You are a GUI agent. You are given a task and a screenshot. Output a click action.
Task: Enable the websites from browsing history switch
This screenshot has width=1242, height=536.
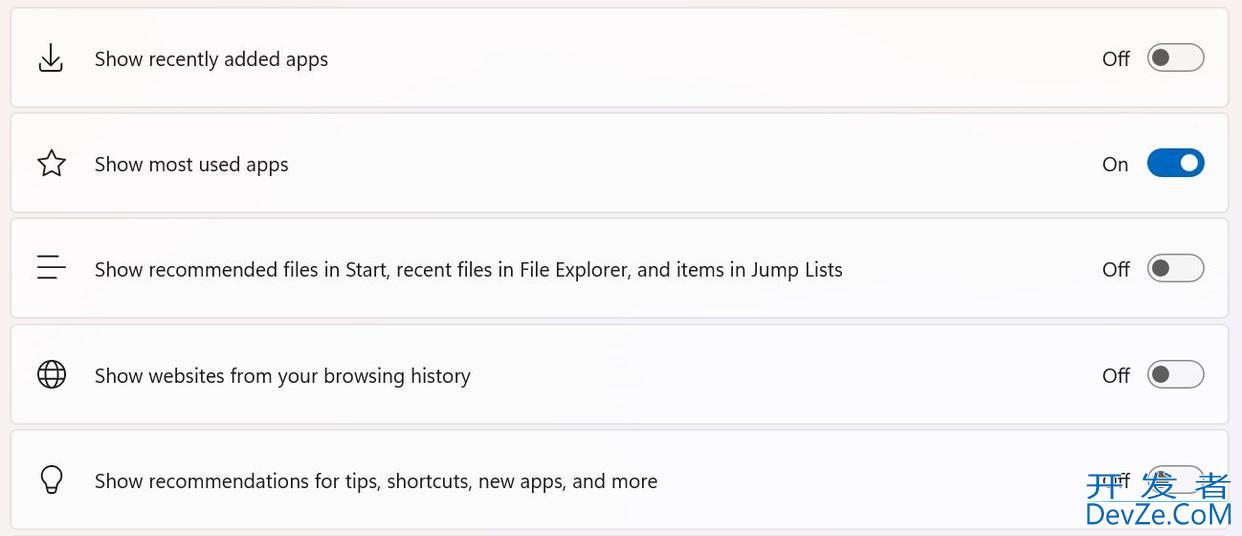tap(1175, 374)
